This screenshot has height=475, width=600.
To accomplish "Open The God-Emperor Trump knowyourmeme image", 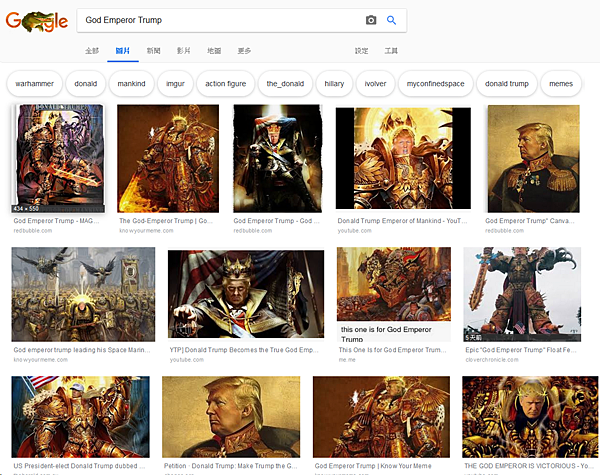I will click(168, 158).
